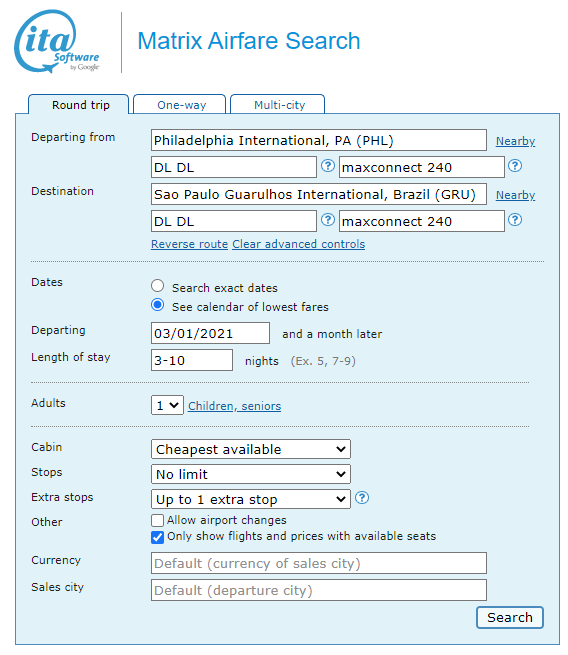The height and width of the screenshot is (655, 568).
Task: Click the Reverse route link
Action: (189, 244)
